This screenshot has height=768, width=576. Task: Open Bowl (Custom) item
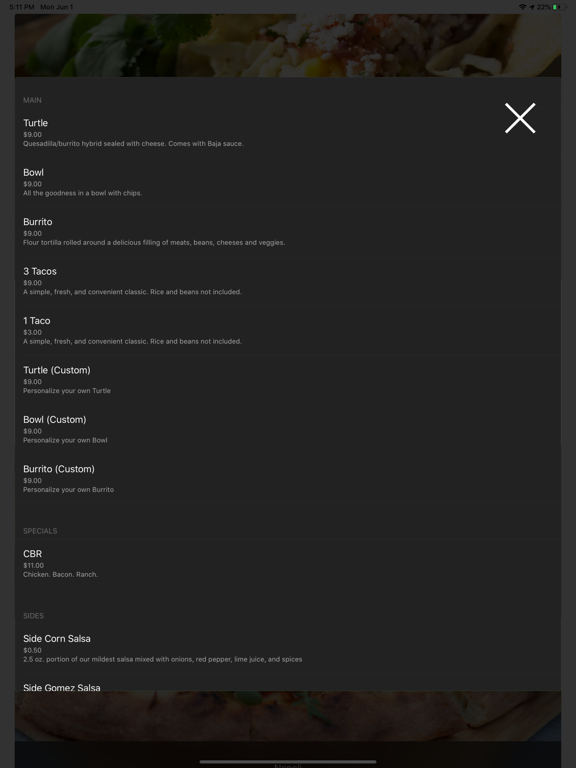pos(288,430)
